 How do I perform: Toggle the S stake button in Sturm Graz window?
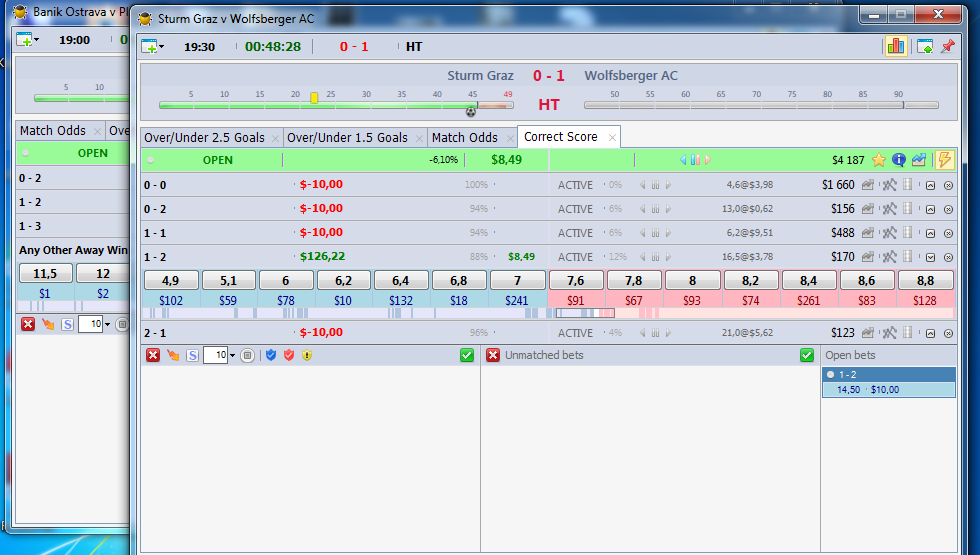point(192,356)
